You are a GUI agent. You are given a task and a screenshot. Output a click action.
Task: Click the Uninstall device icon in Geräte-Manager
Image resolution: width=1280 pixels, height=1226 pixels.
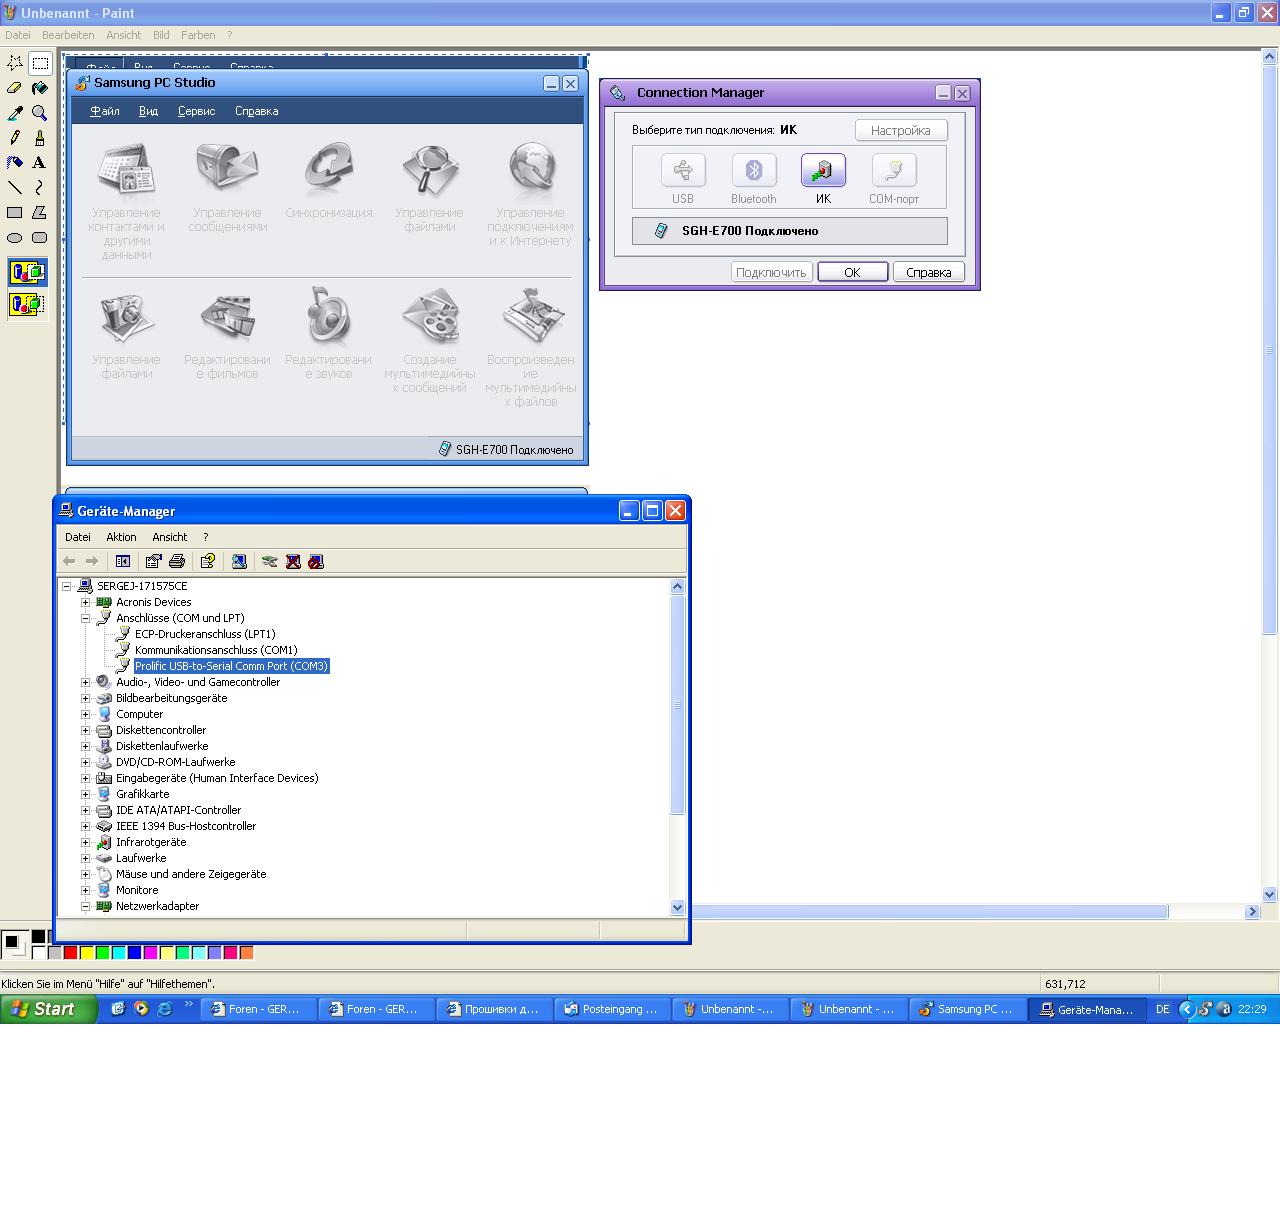(293, 561)
